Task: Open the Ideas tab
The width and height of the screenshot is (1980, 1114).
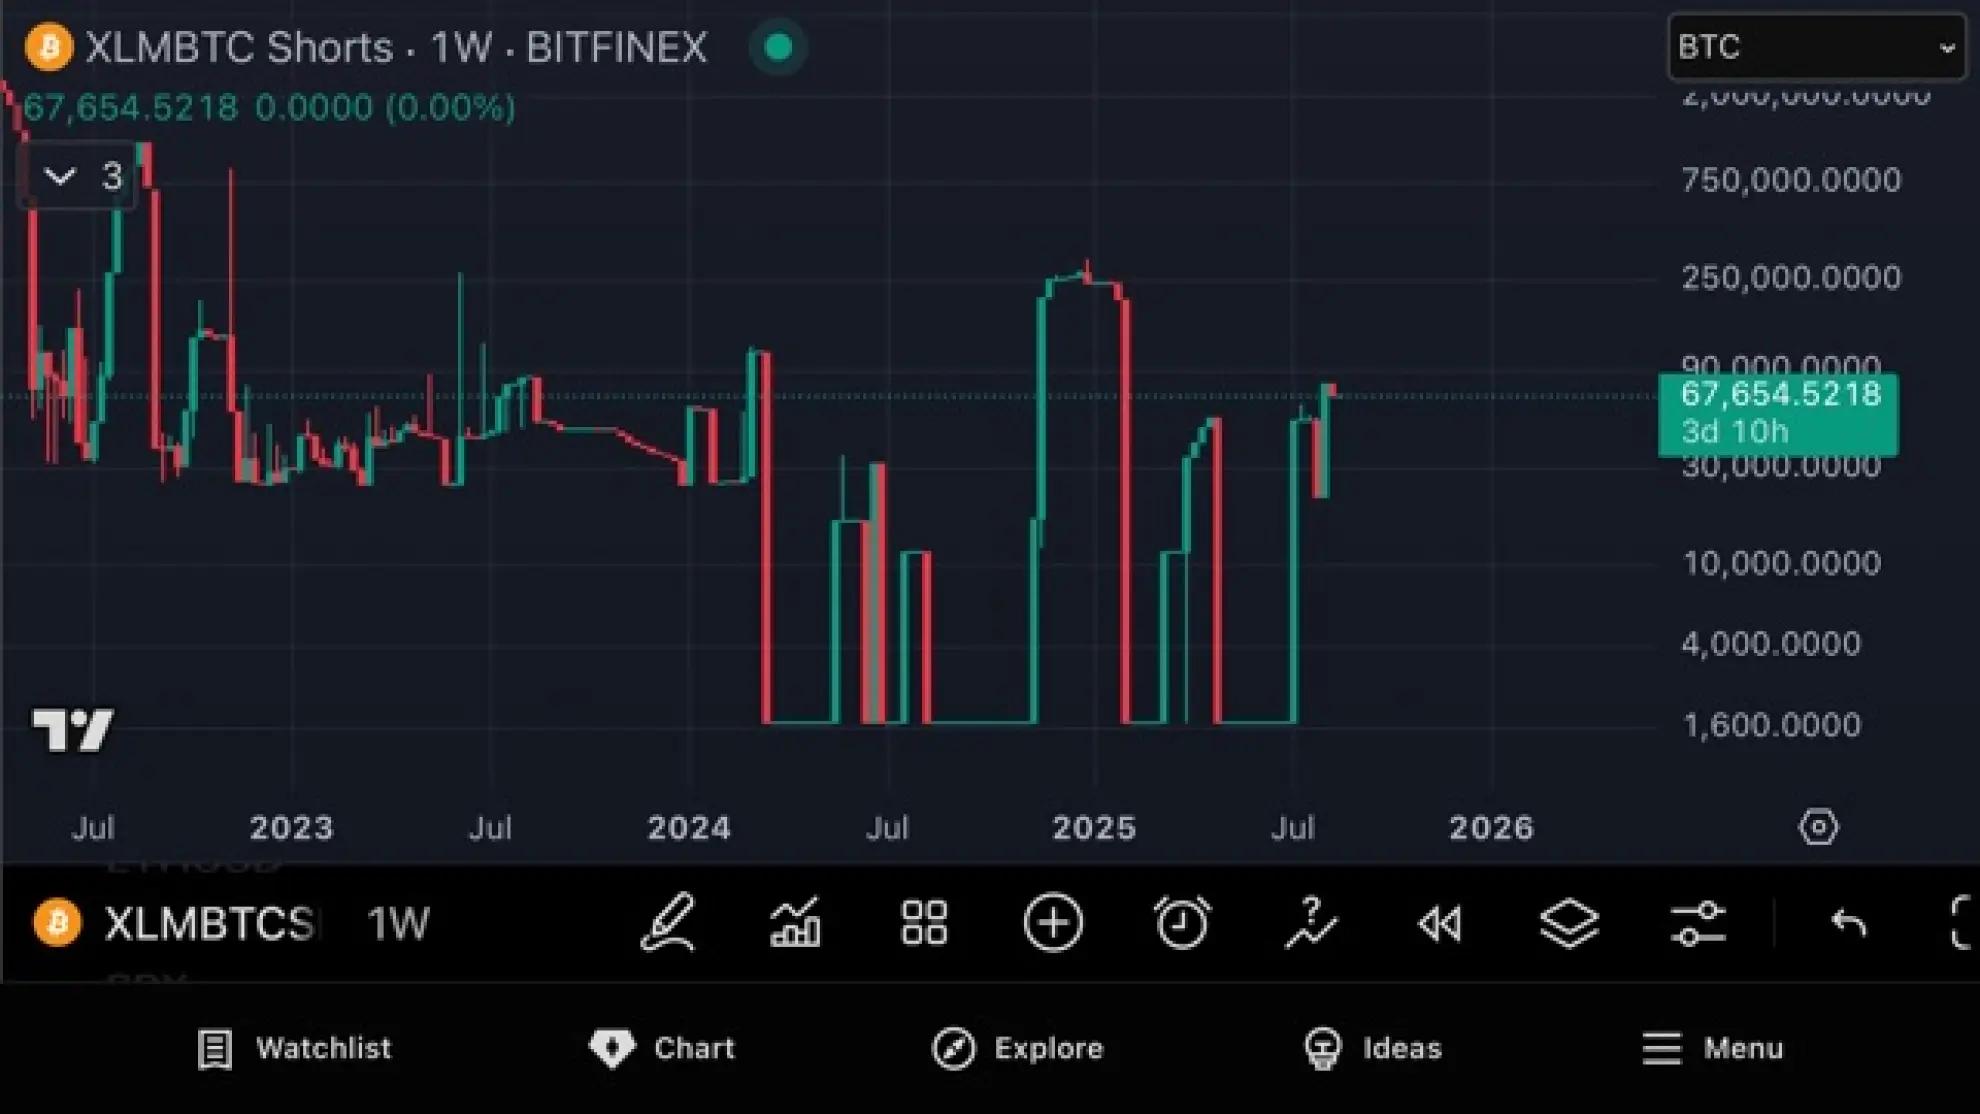Action: [1373, 1048]
